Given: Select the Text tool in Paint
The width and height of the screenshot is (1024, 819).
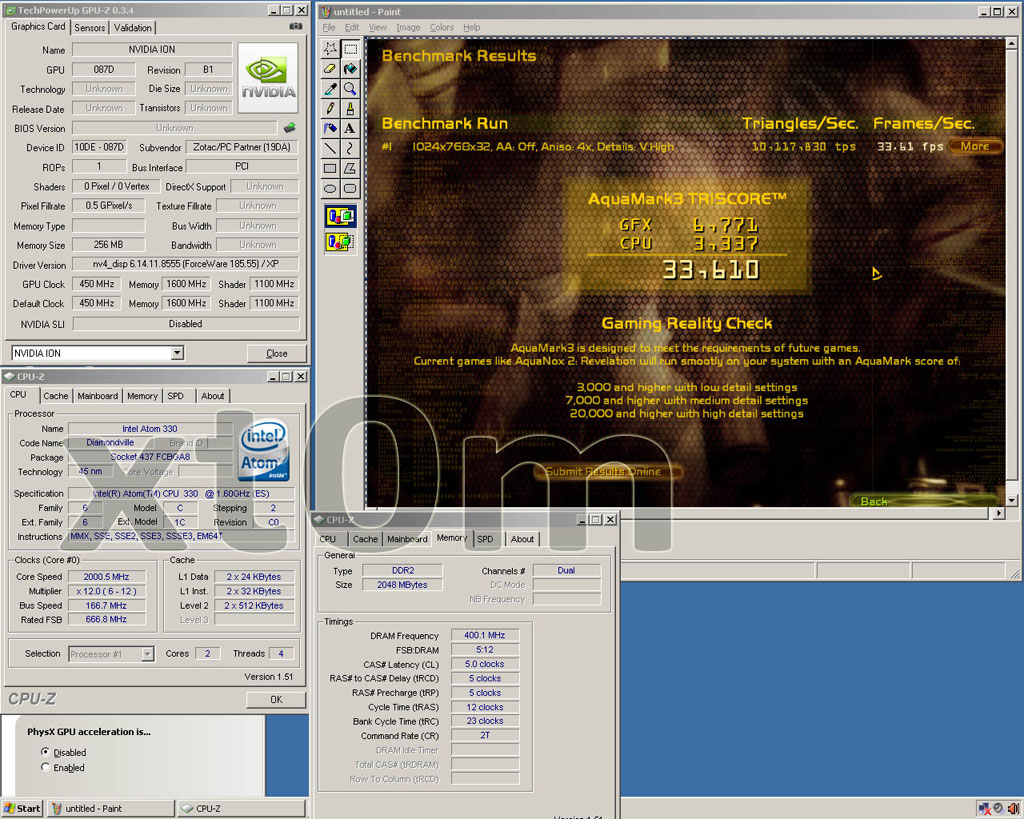Looking at the screenshot, I should [x=351, y=129].
